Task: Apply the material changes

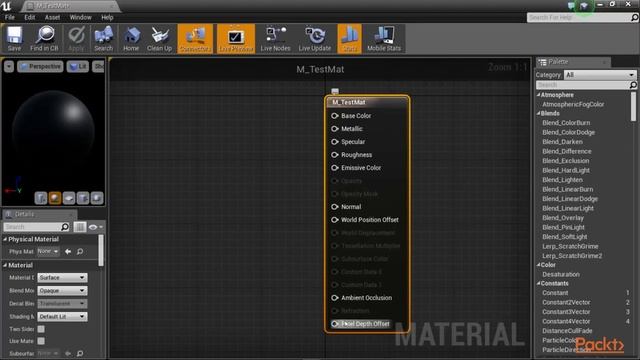Action: pos(76,39)
